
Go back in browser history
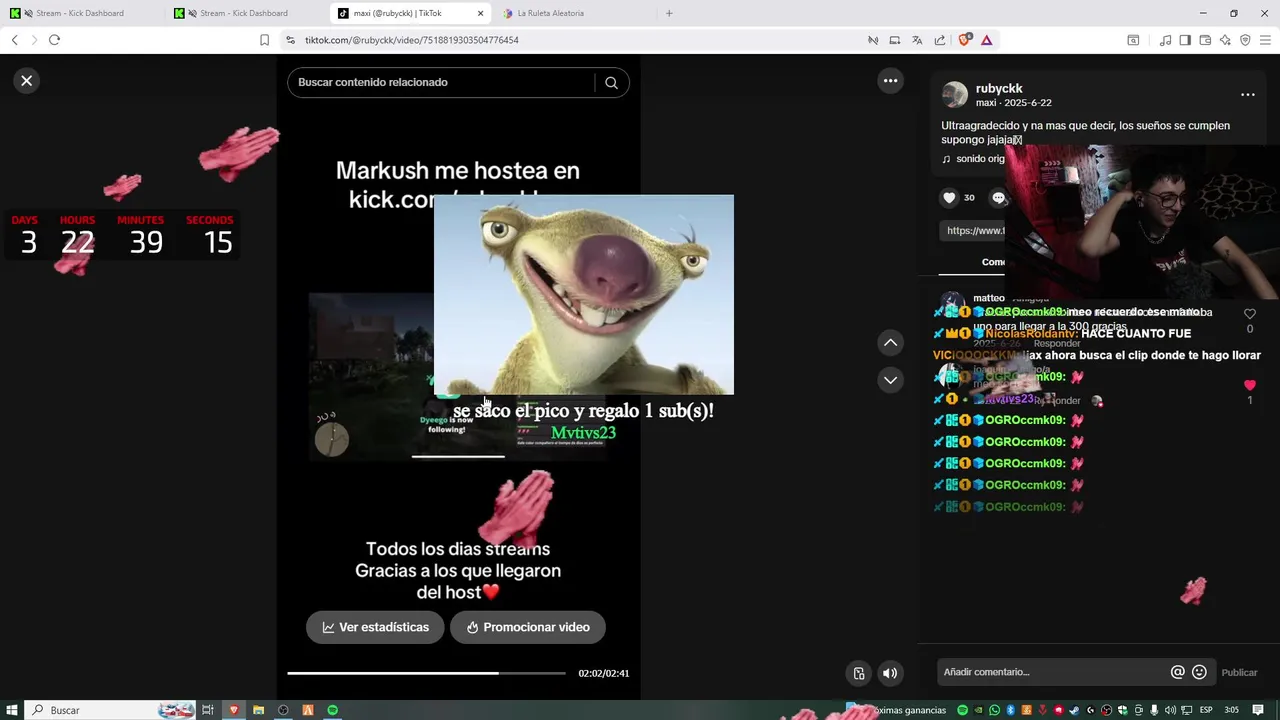[14, 40]
